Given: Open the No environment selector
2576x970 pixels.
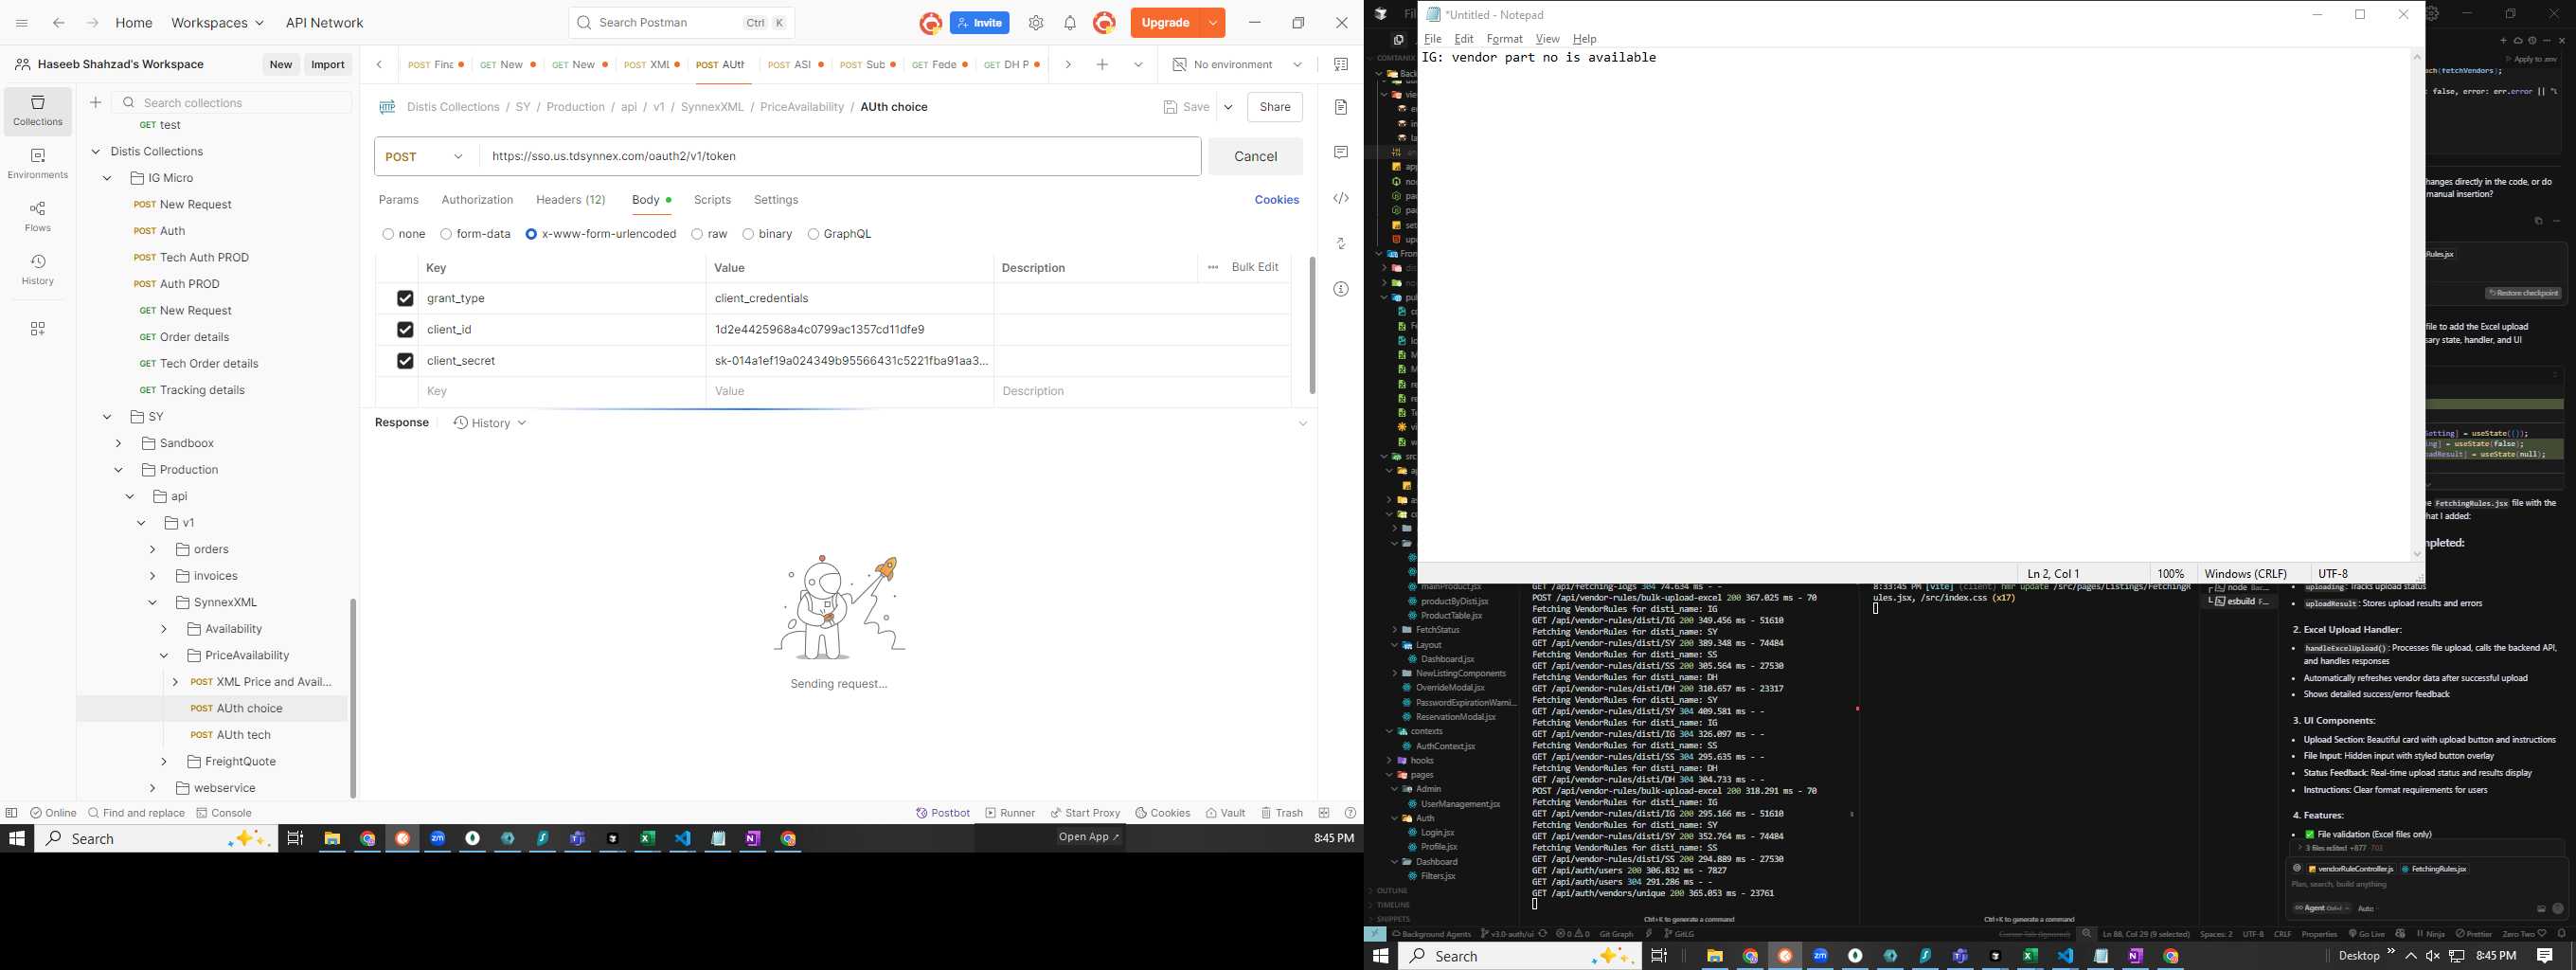Looking at the screenshot, I should [1237, 65].
